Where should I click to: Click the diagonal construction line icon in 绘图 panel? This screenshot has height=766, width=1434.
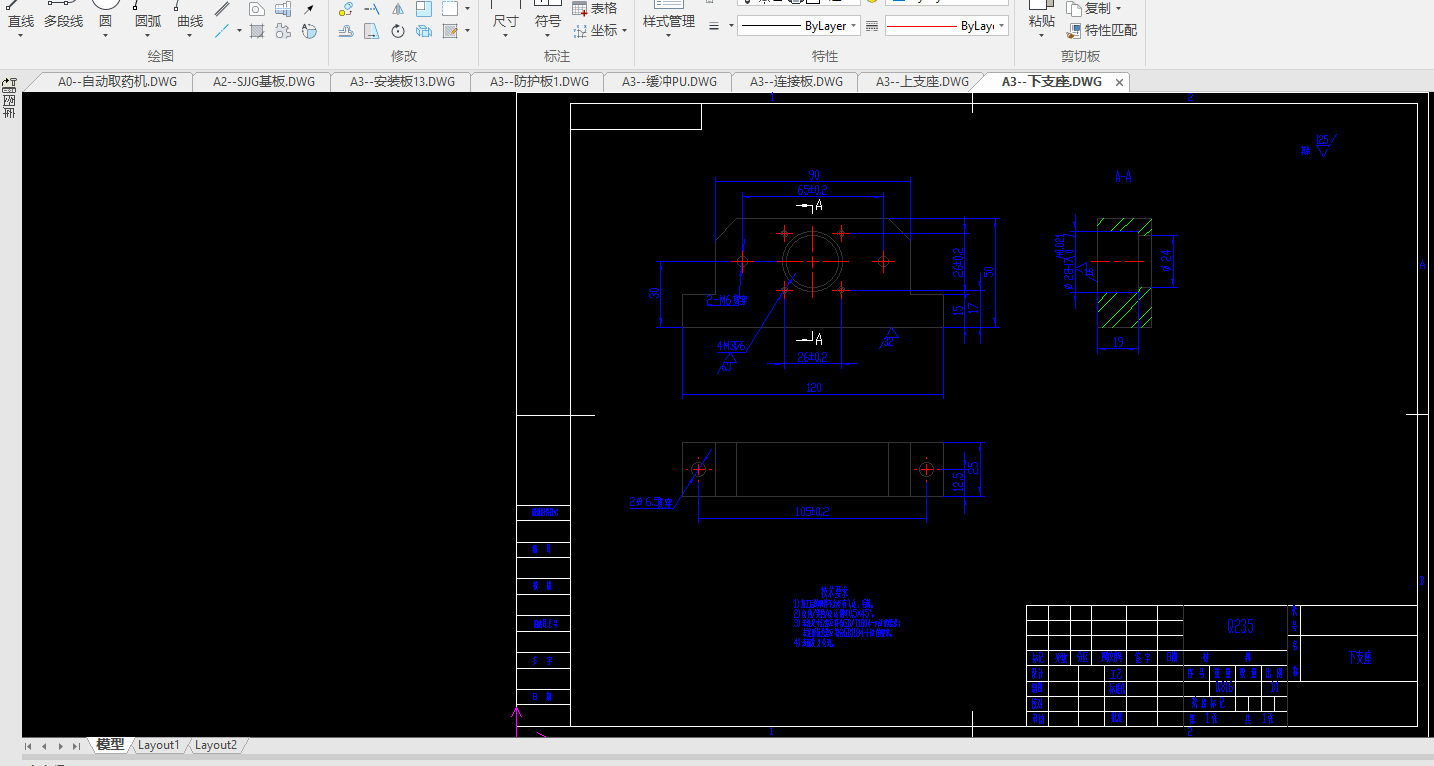tap(223, 31)
